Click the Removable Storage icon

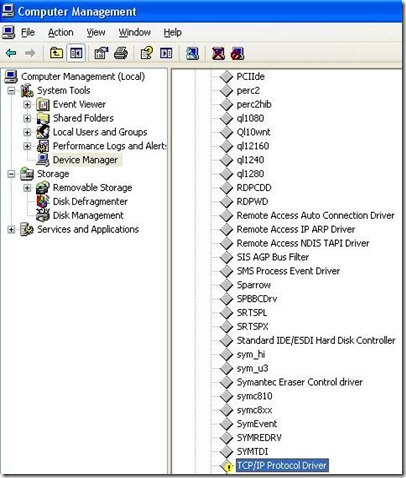pos(43,188)
